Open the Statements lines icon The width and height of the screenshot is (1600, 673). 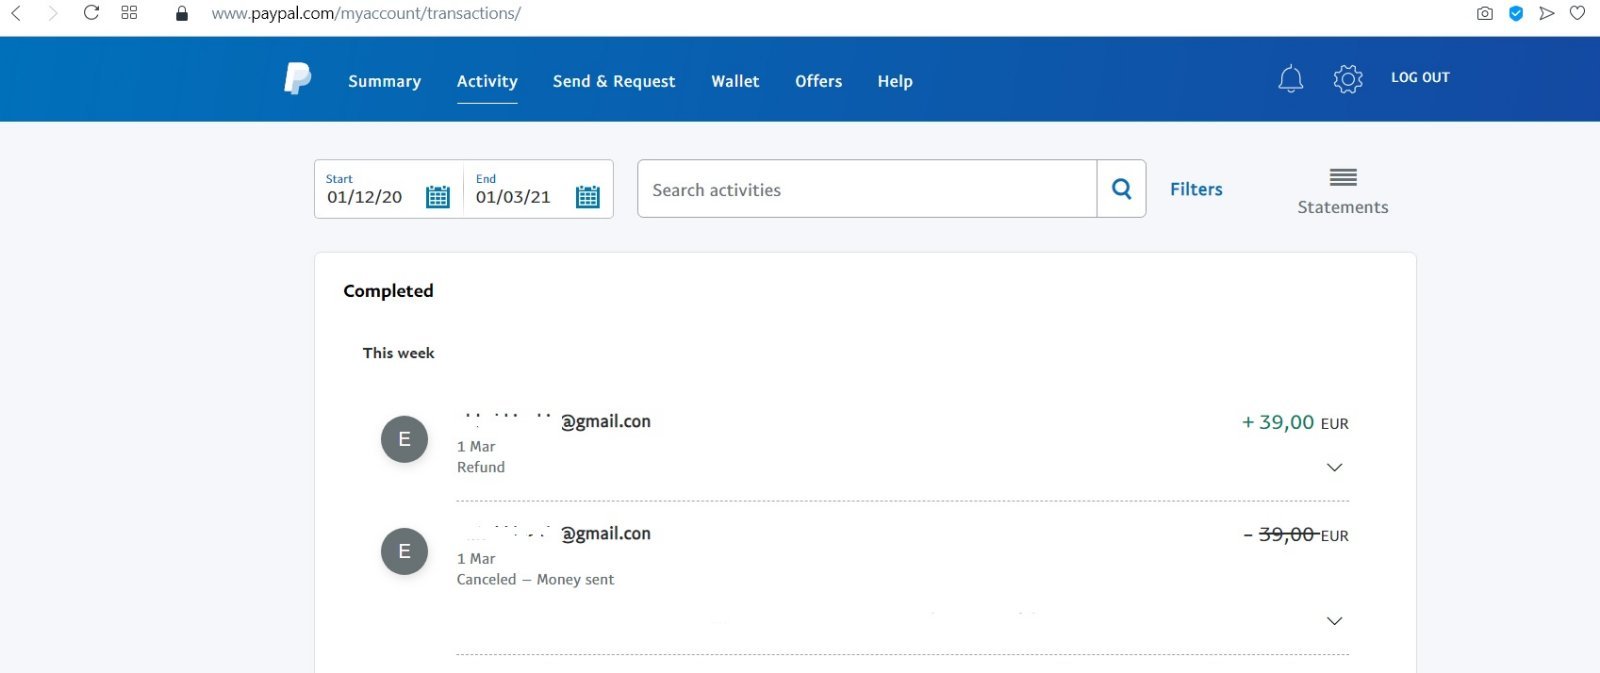click(x=1343, y=178)
